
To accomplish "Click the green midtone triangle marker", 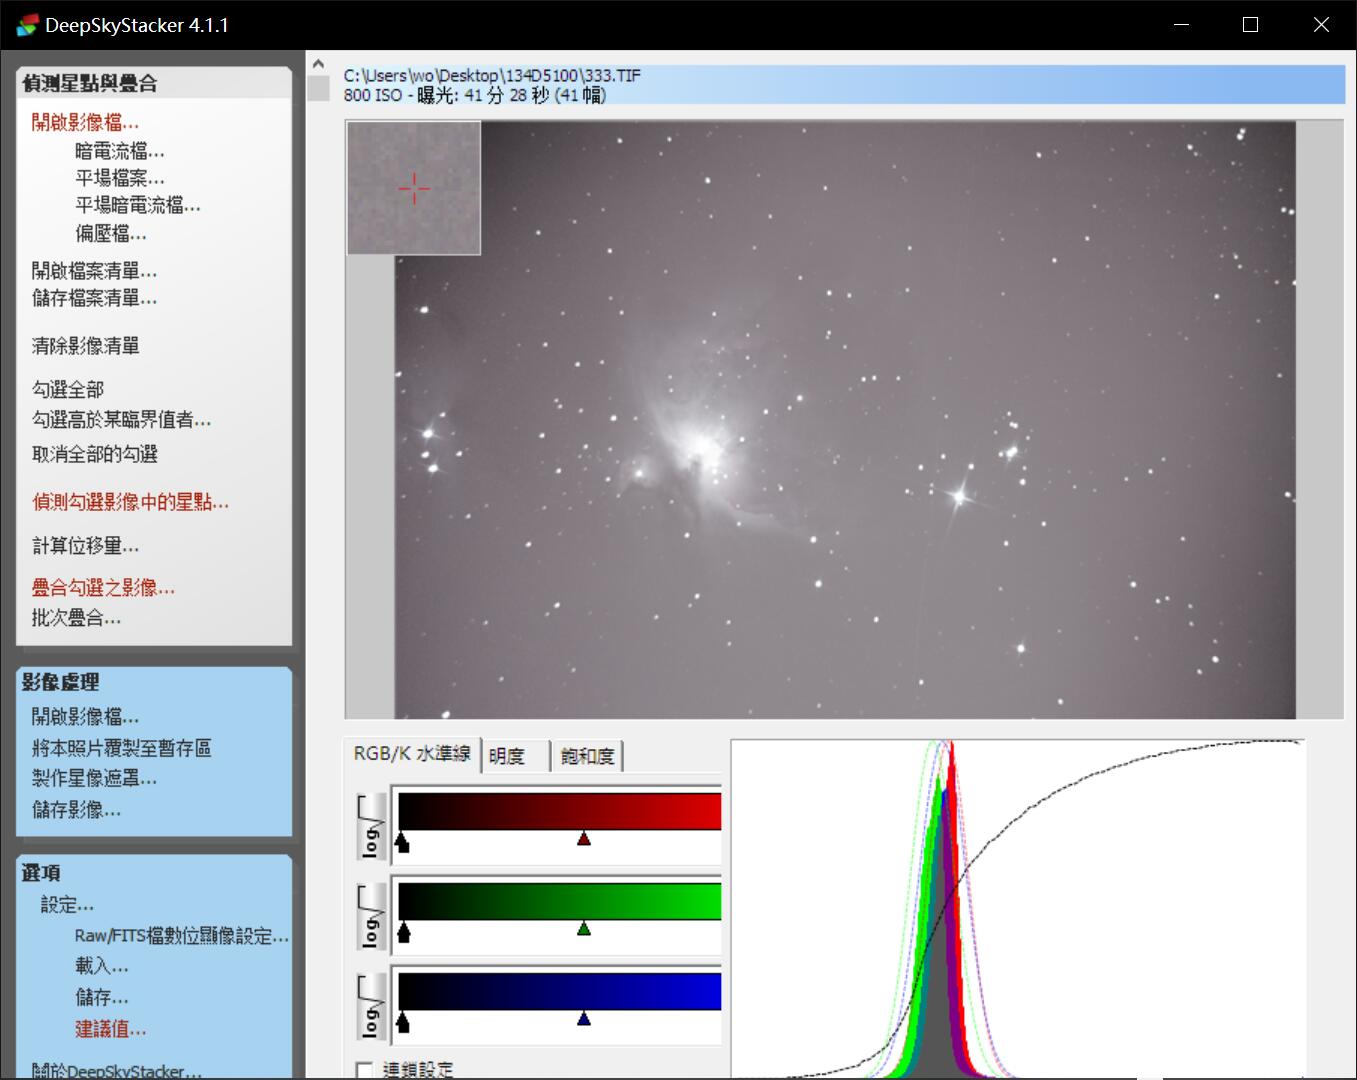I will pyautogui.click(x=584, y=929).
